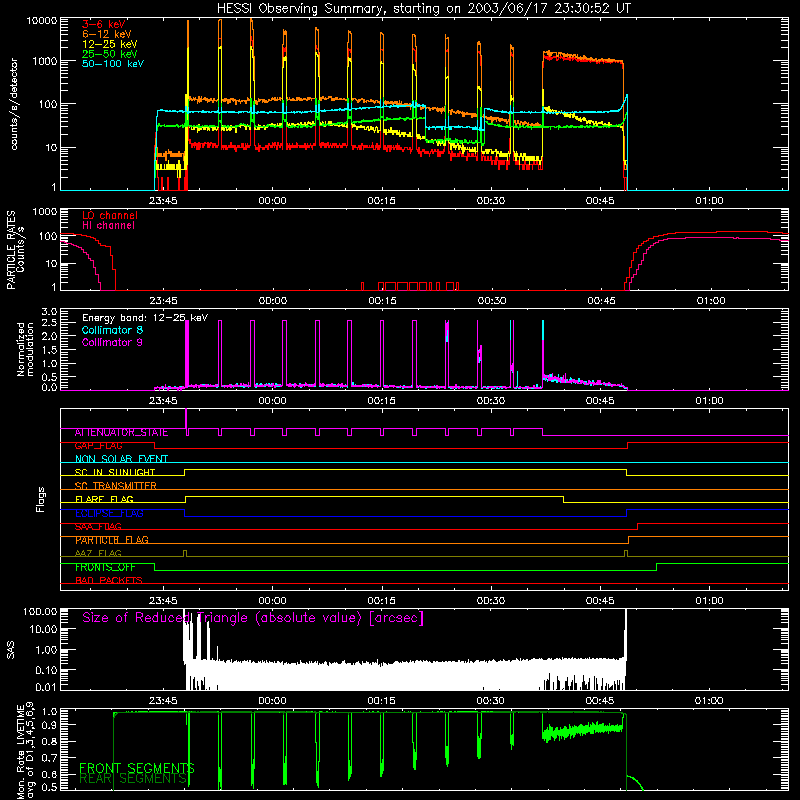Viewport: 800px width, 800px height.
Task: Click "00:30" under the normalized modulation panel
Action: coord(491,401)
